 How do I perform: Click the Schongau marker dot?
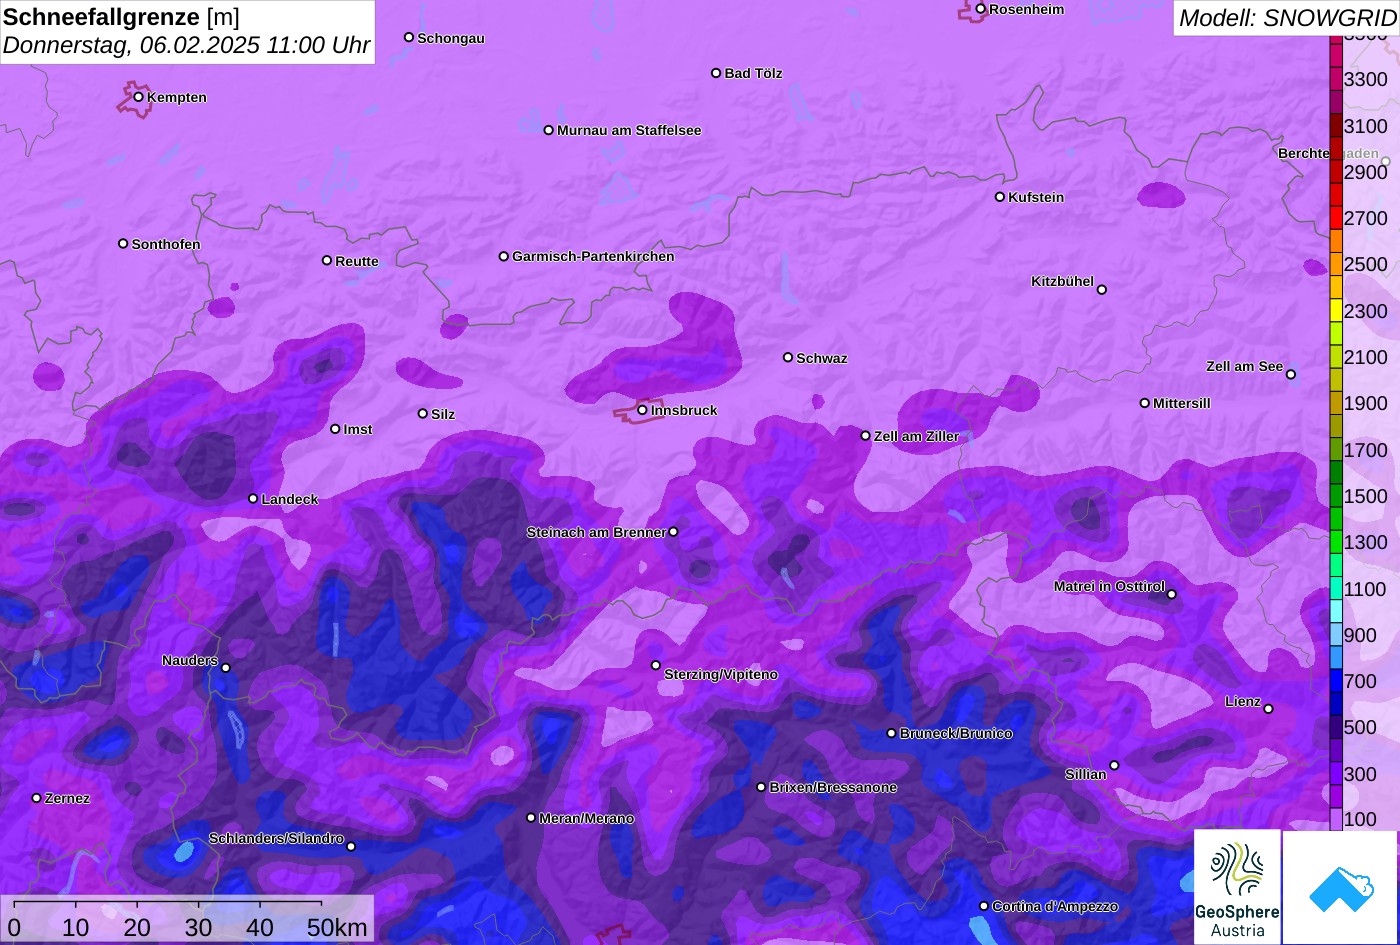pos(409,37)
